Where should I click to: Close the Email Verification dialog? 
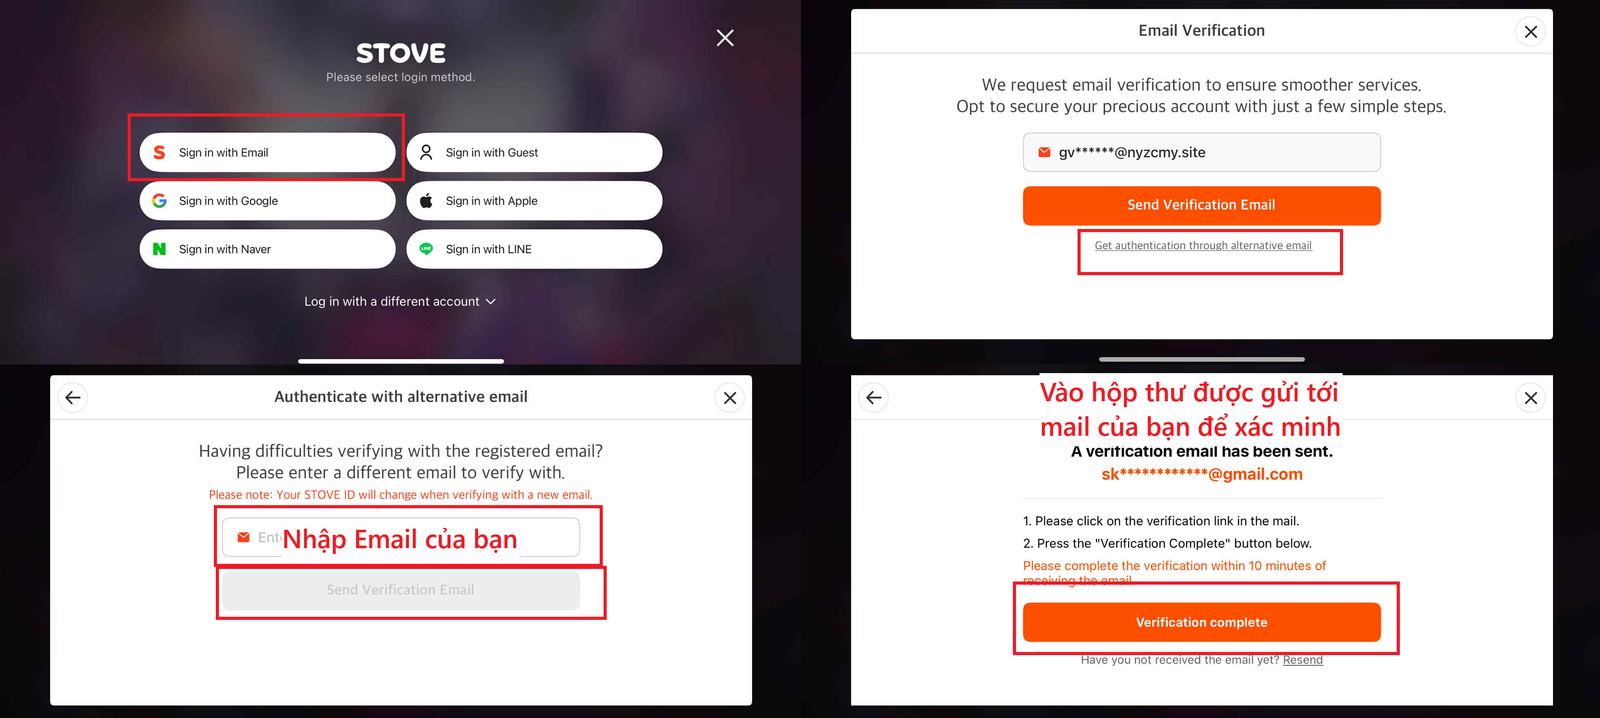(x=1530, y=31)
